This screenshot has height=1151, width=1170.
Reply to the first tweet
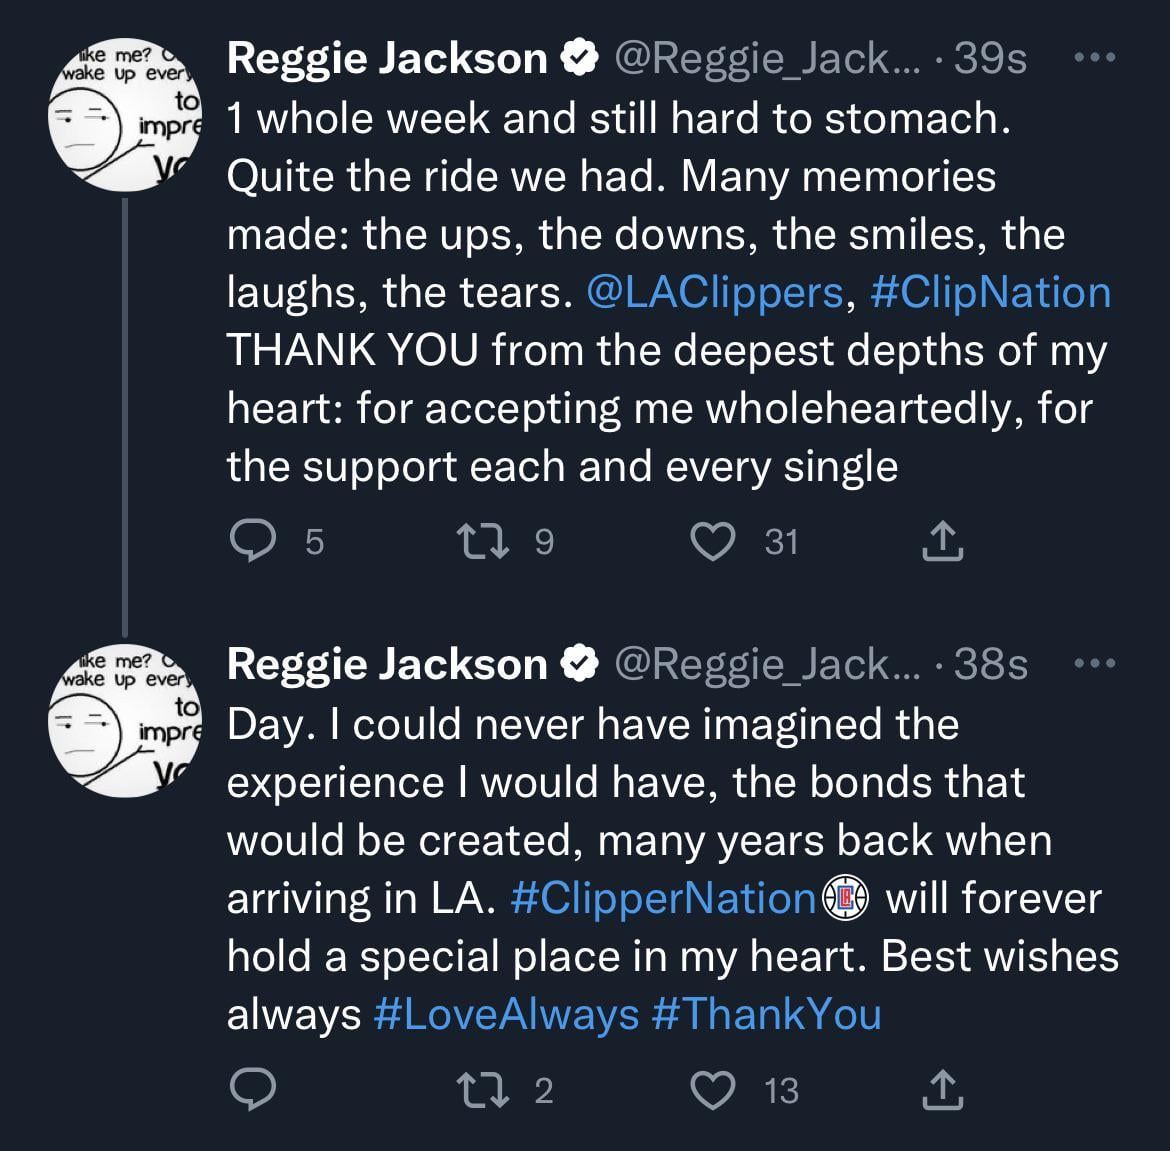(x=253, y=542)
